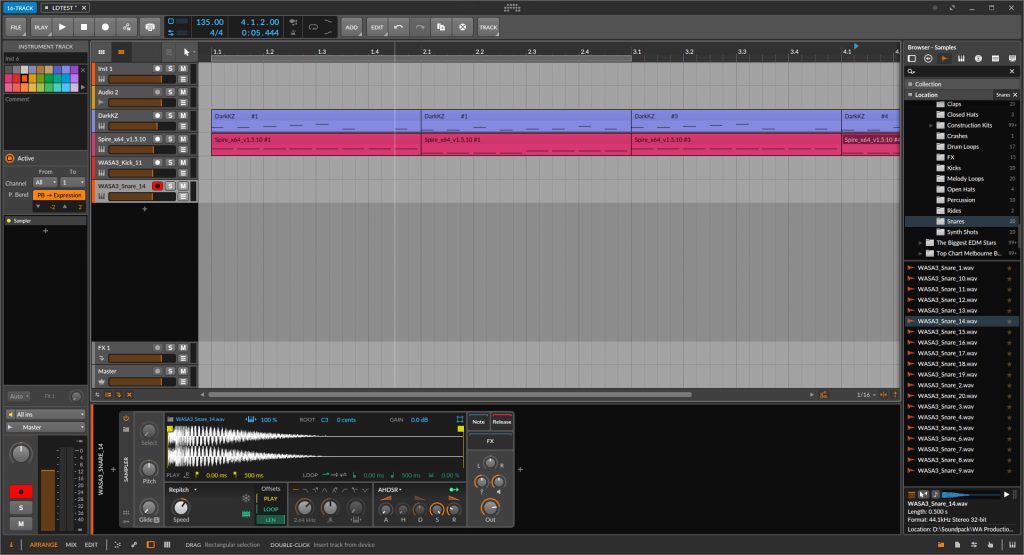Click the undo arrow icon
Image resolution: width=1024 pixels, height=555 pixels.
point(398,27)
